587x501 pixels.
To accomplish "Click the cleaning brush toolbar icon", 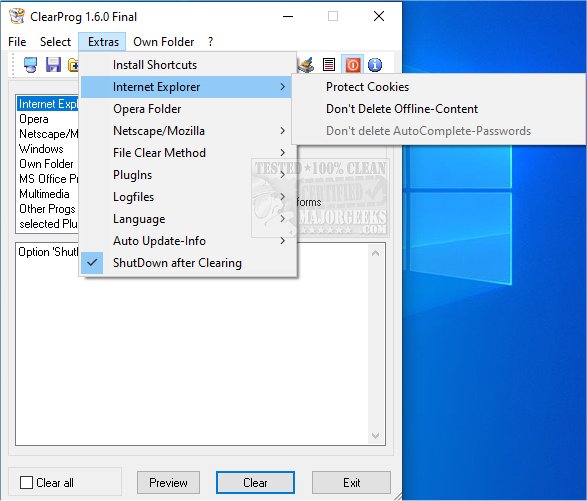I will pos(306,65).
